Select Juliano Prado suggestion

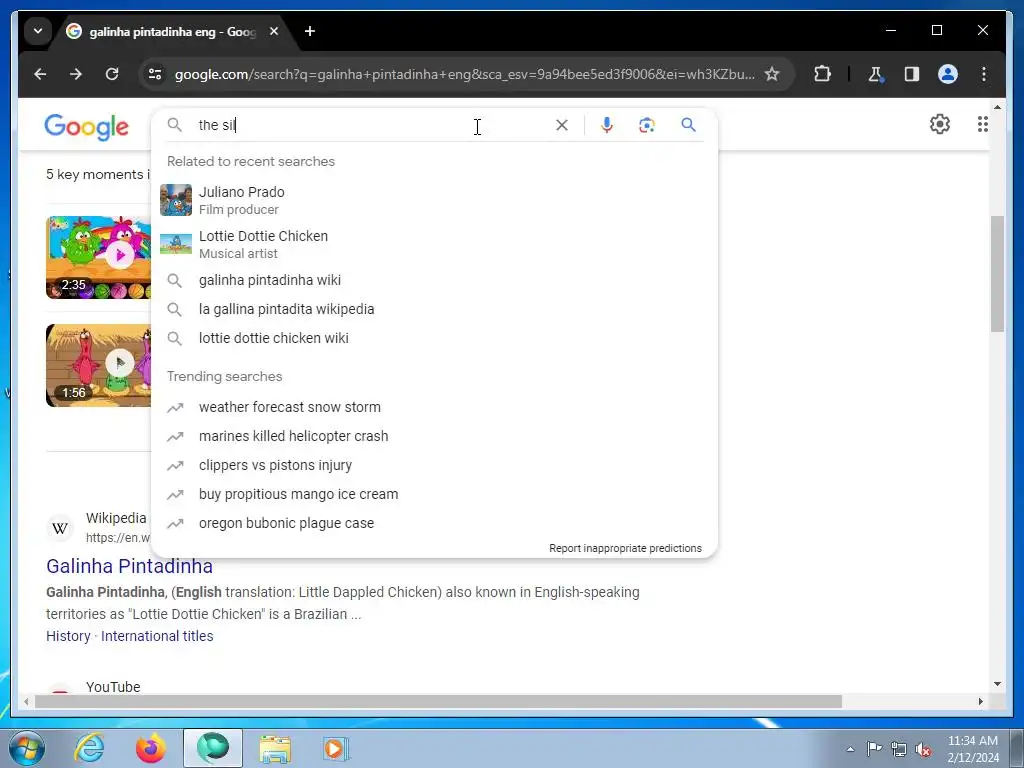click(434, 200)
